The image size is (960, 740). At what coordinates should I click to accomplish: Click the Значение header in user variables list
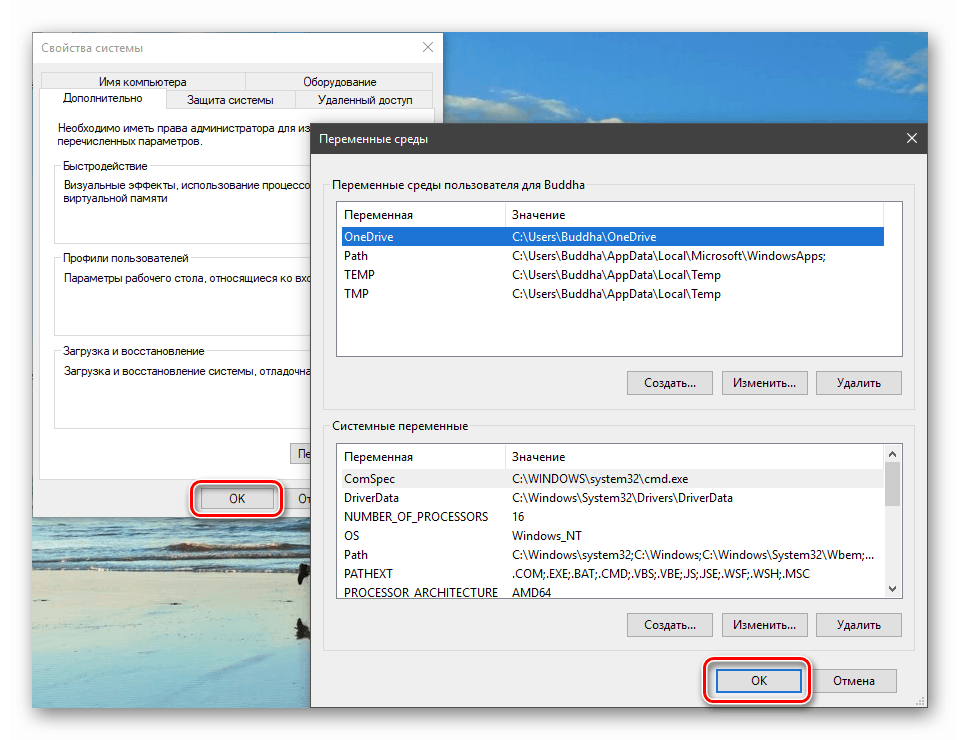694,215
